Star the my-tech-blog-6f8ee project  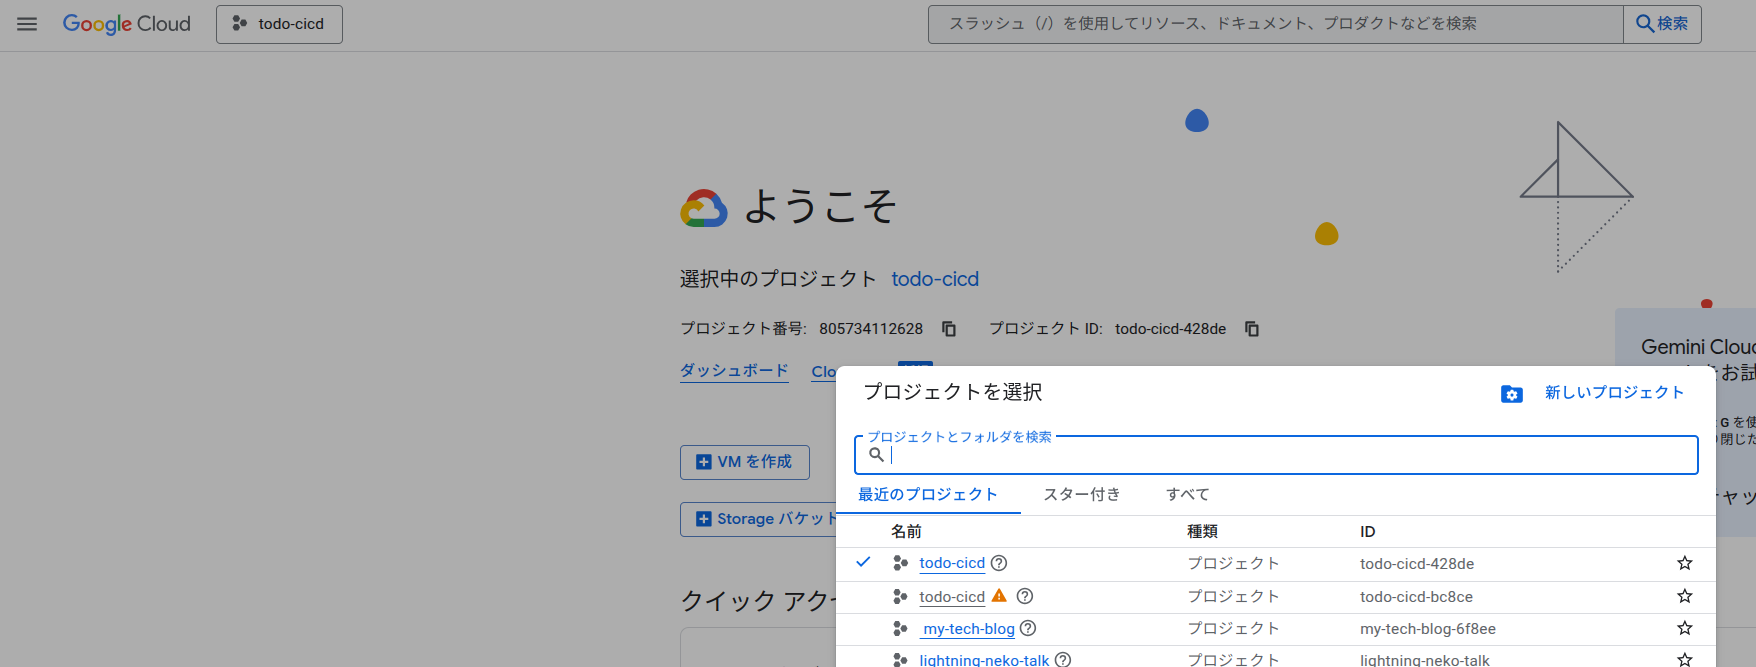1685,629
